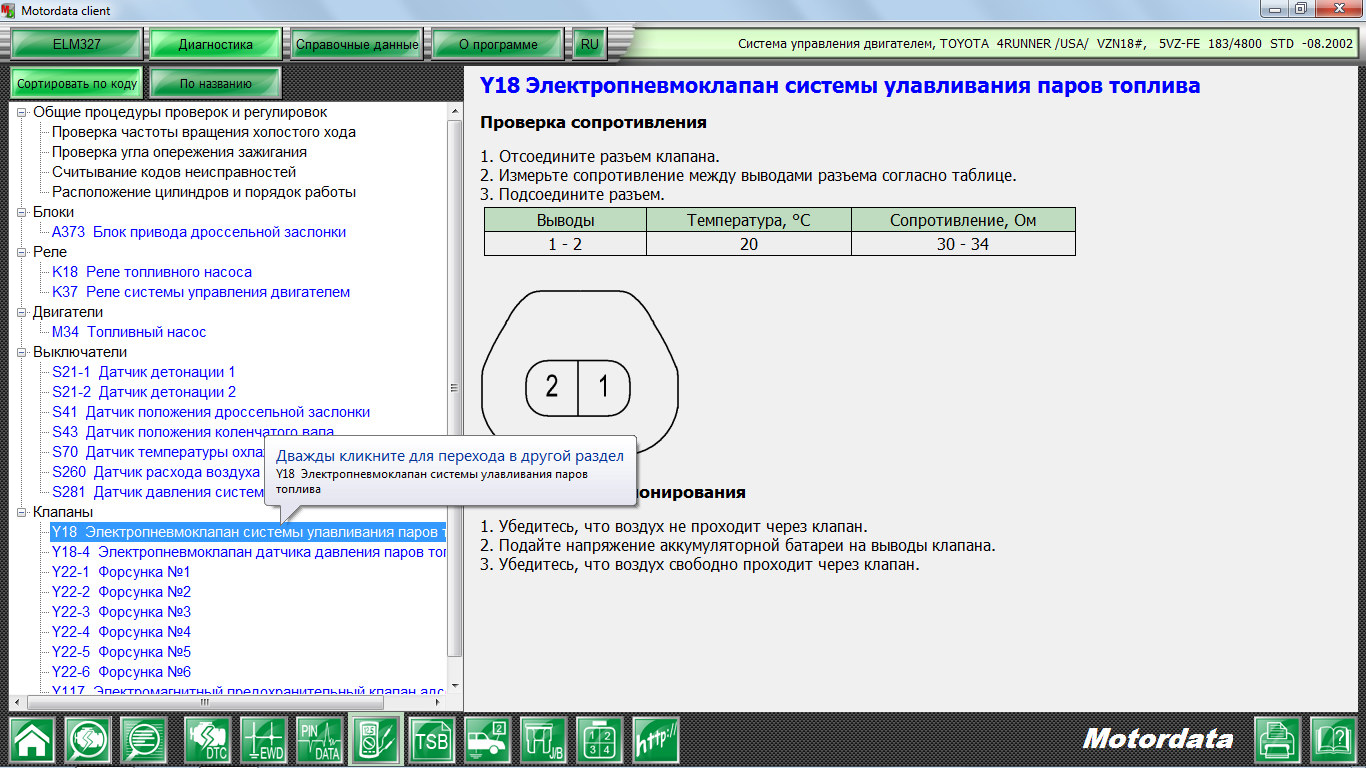Image resolution: width=1366 pixels, height=768 pixels.
Task: Open Y22-2 Форсунка №2
Action: coord(121,592)
